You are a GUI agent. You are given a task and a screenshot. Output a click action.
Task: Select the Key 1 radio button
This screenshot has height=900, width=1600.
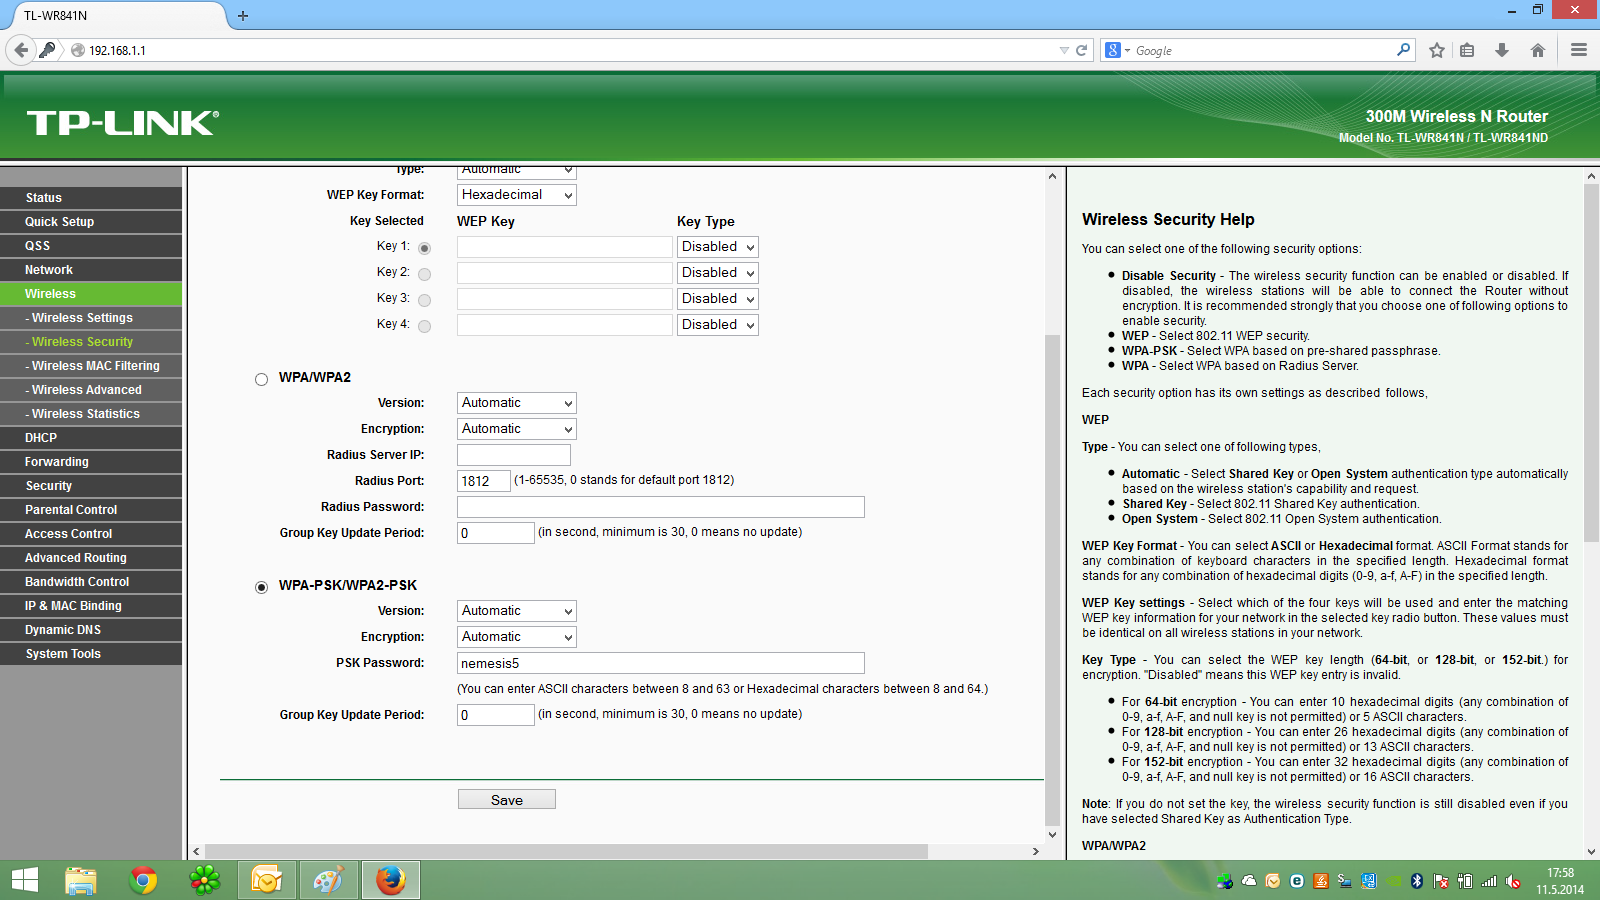coord(425,248)
